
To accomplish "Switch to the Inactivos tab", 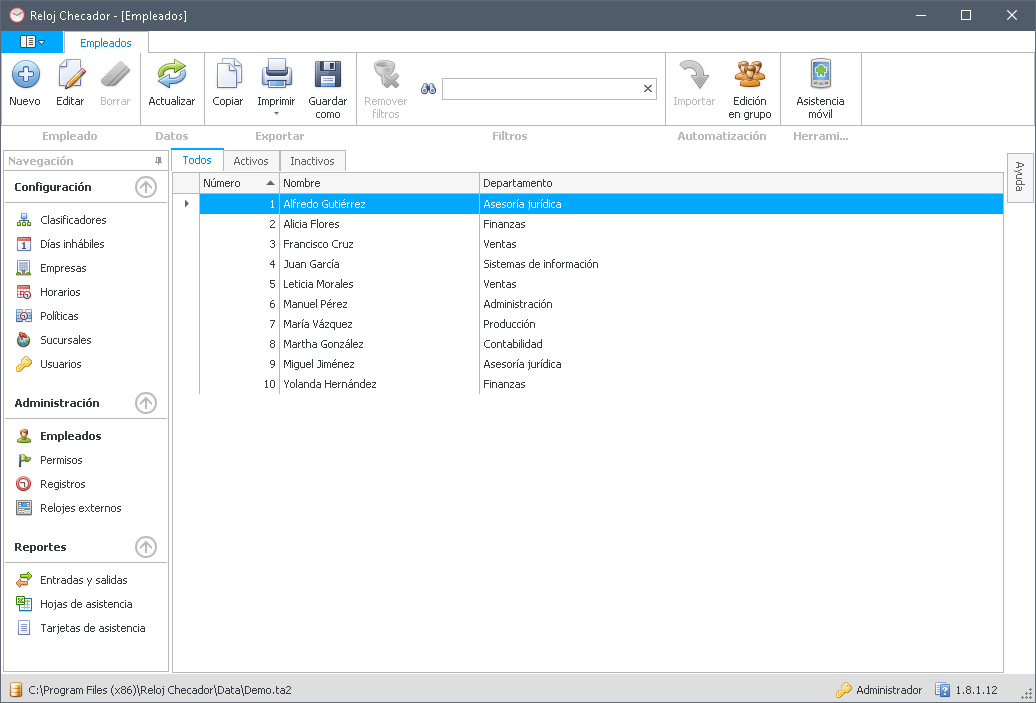I will pyautogui.click(x=312, y=161).
